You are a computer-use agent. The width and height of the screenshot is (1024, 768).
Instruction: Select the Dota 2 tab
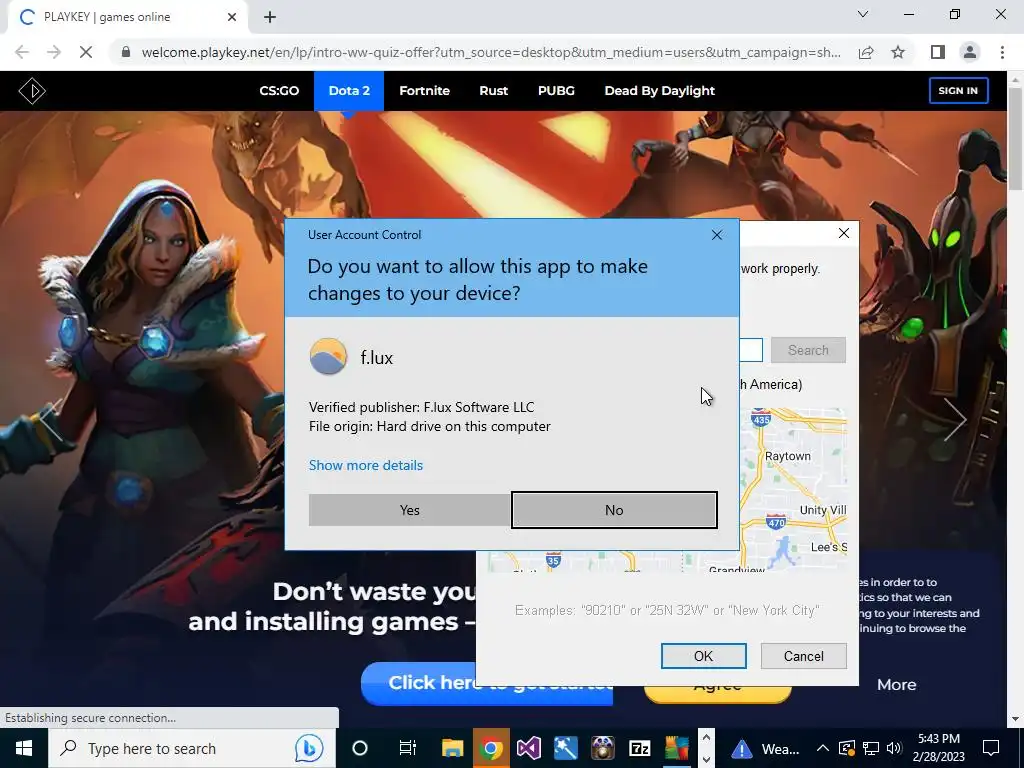coord(349,91)
